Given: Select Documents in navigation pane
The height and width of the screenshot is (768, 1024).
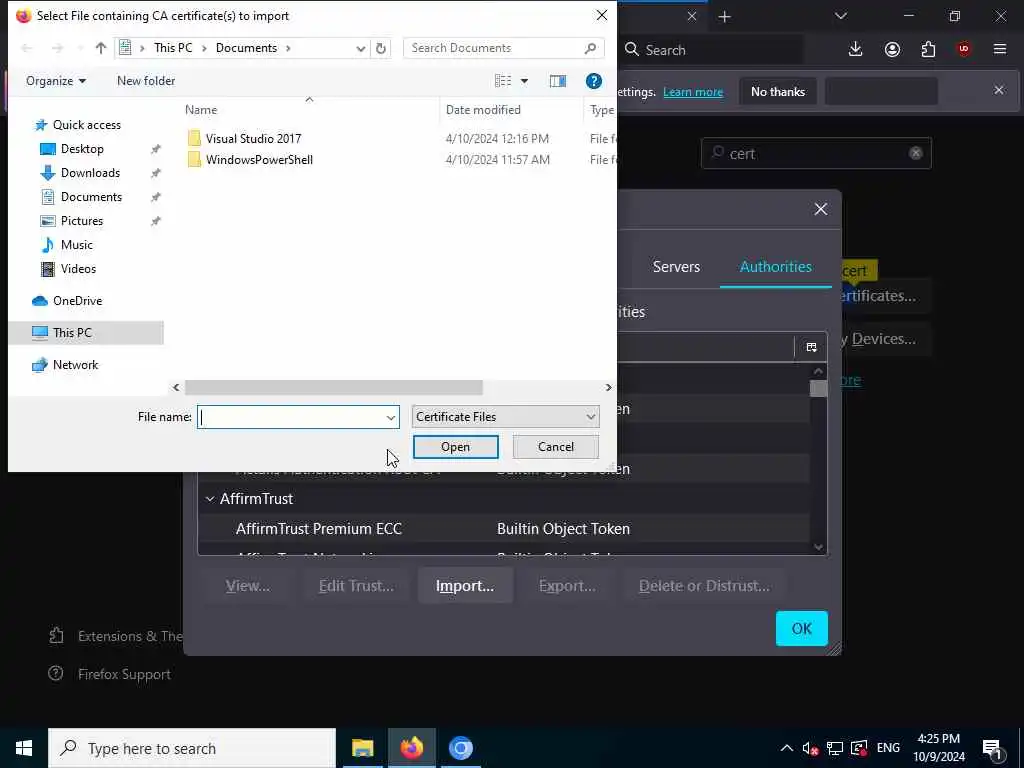Looking at the screenshot, I should click(x=91, y=197).
